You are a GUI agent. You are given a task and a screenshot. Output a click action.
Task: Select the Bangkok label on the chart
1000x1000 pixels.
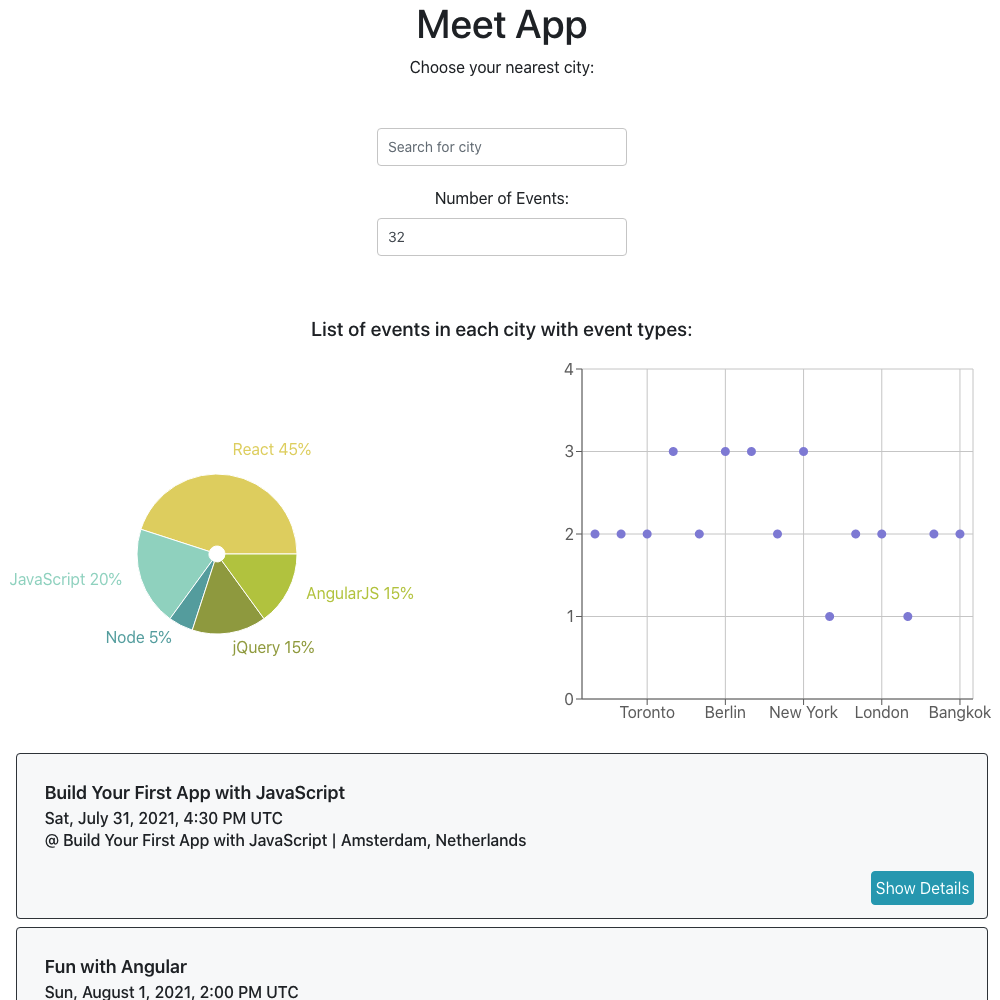[959, 712]
